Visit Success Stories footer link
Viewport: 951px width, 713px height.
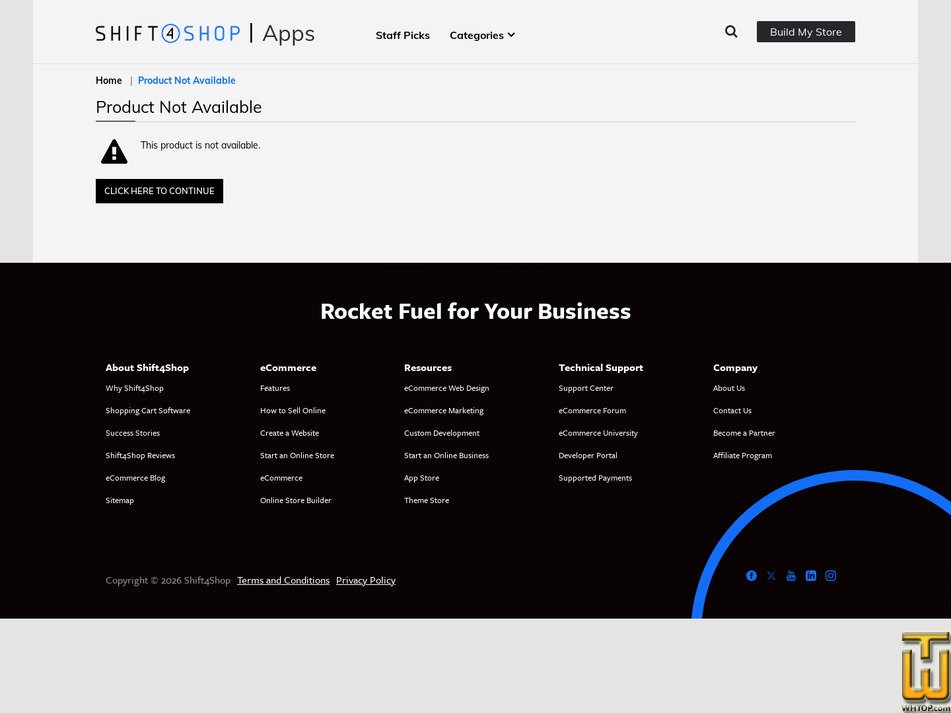pyautogui.click(x=133, y=433)
